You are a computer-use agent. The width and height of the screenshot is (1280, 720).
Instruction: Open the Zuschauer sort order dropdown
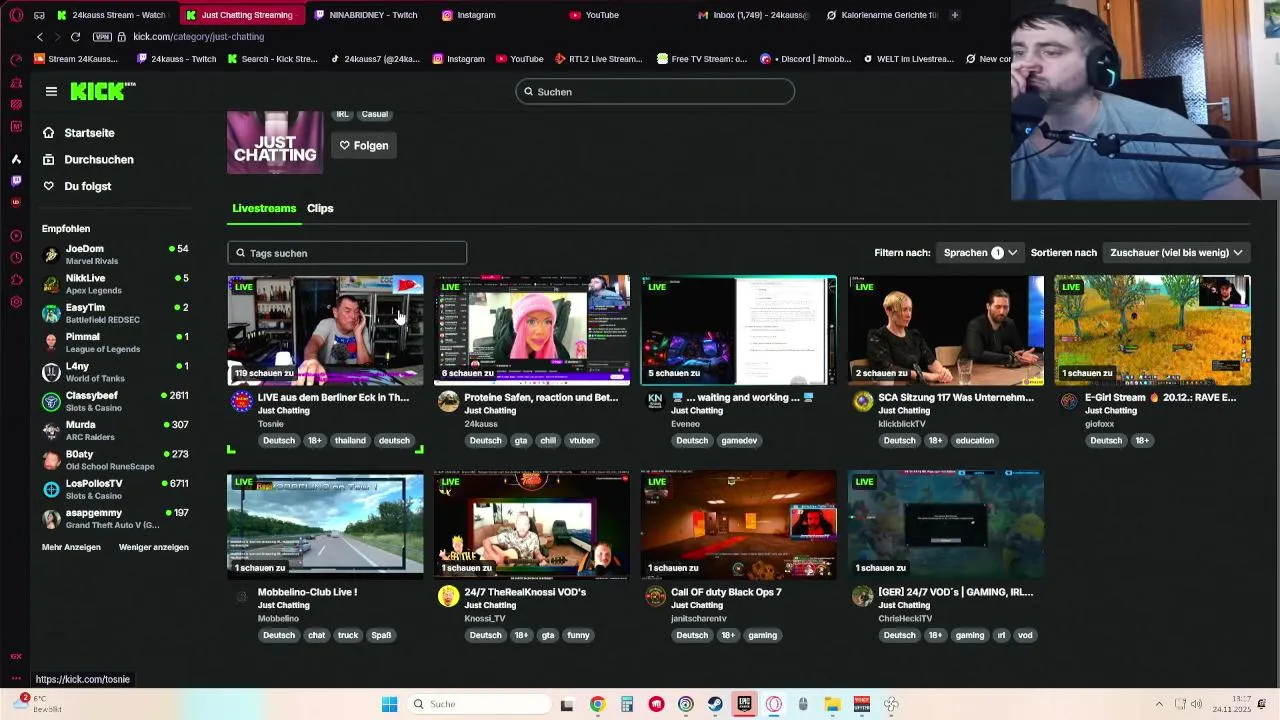click(1176, 253)
